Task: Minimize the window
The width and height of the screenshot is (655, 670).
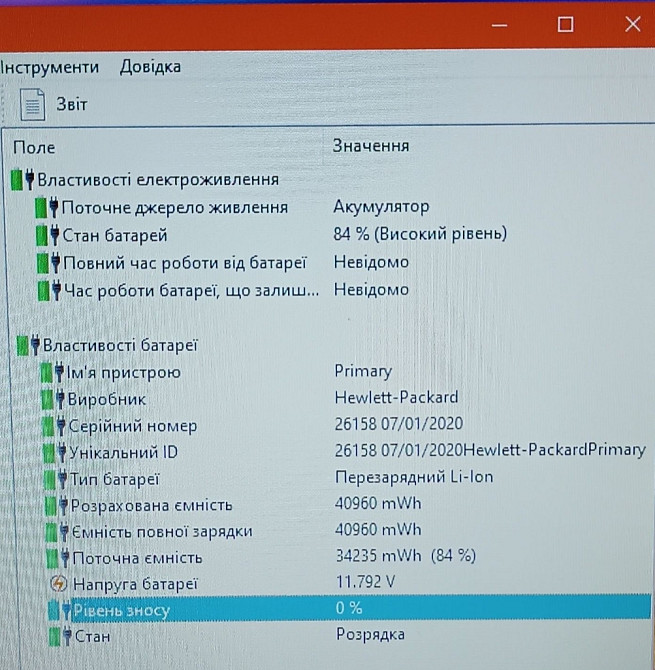Action: tap(499, 25)
